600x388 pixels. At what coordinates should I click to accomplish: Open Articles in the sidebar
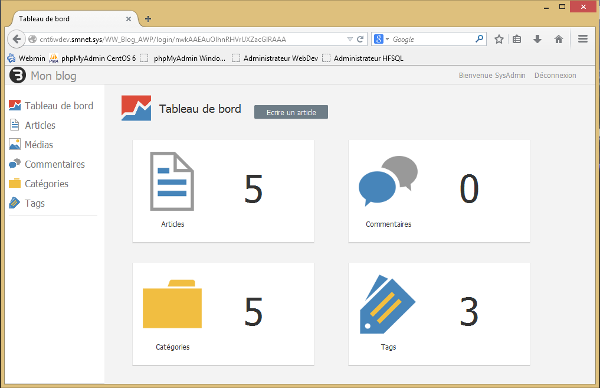pyautogui.click(x=33, y=125)
